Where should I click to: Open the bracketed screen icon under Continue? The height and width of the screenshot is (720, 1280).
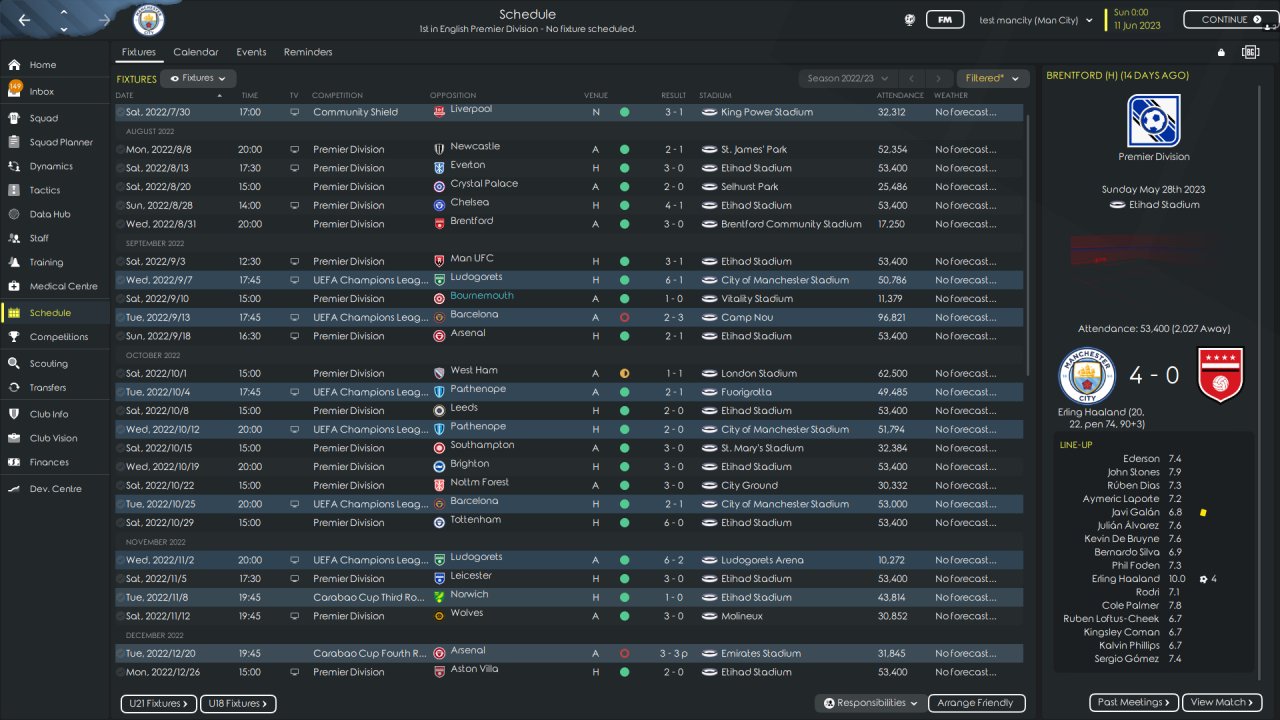pyautogui.click(x=1250, y=52)
